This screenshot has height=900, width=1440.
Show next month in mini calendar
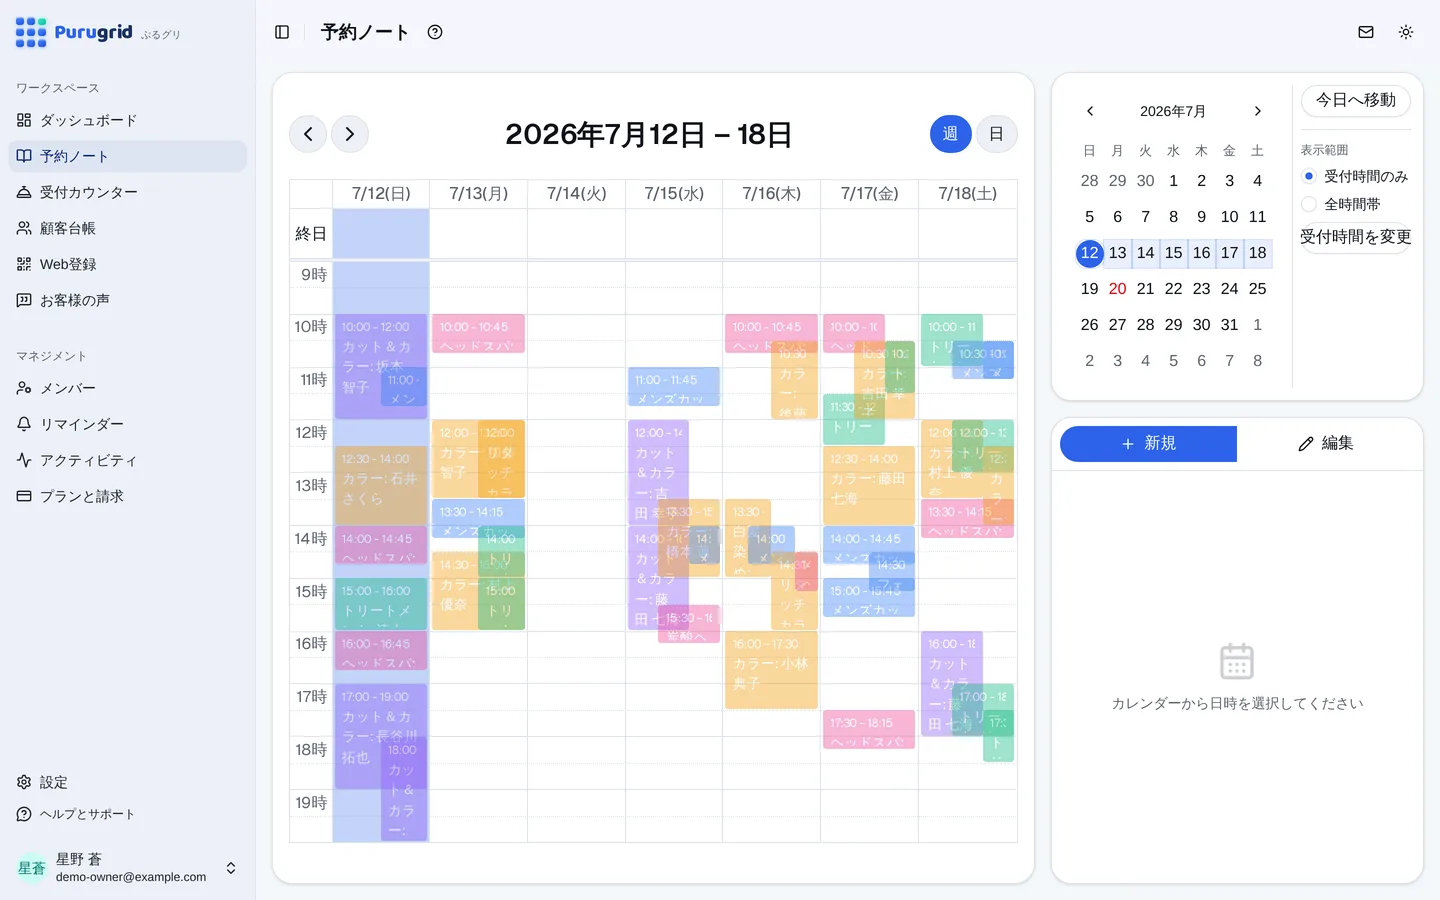tap(1258, 111)
